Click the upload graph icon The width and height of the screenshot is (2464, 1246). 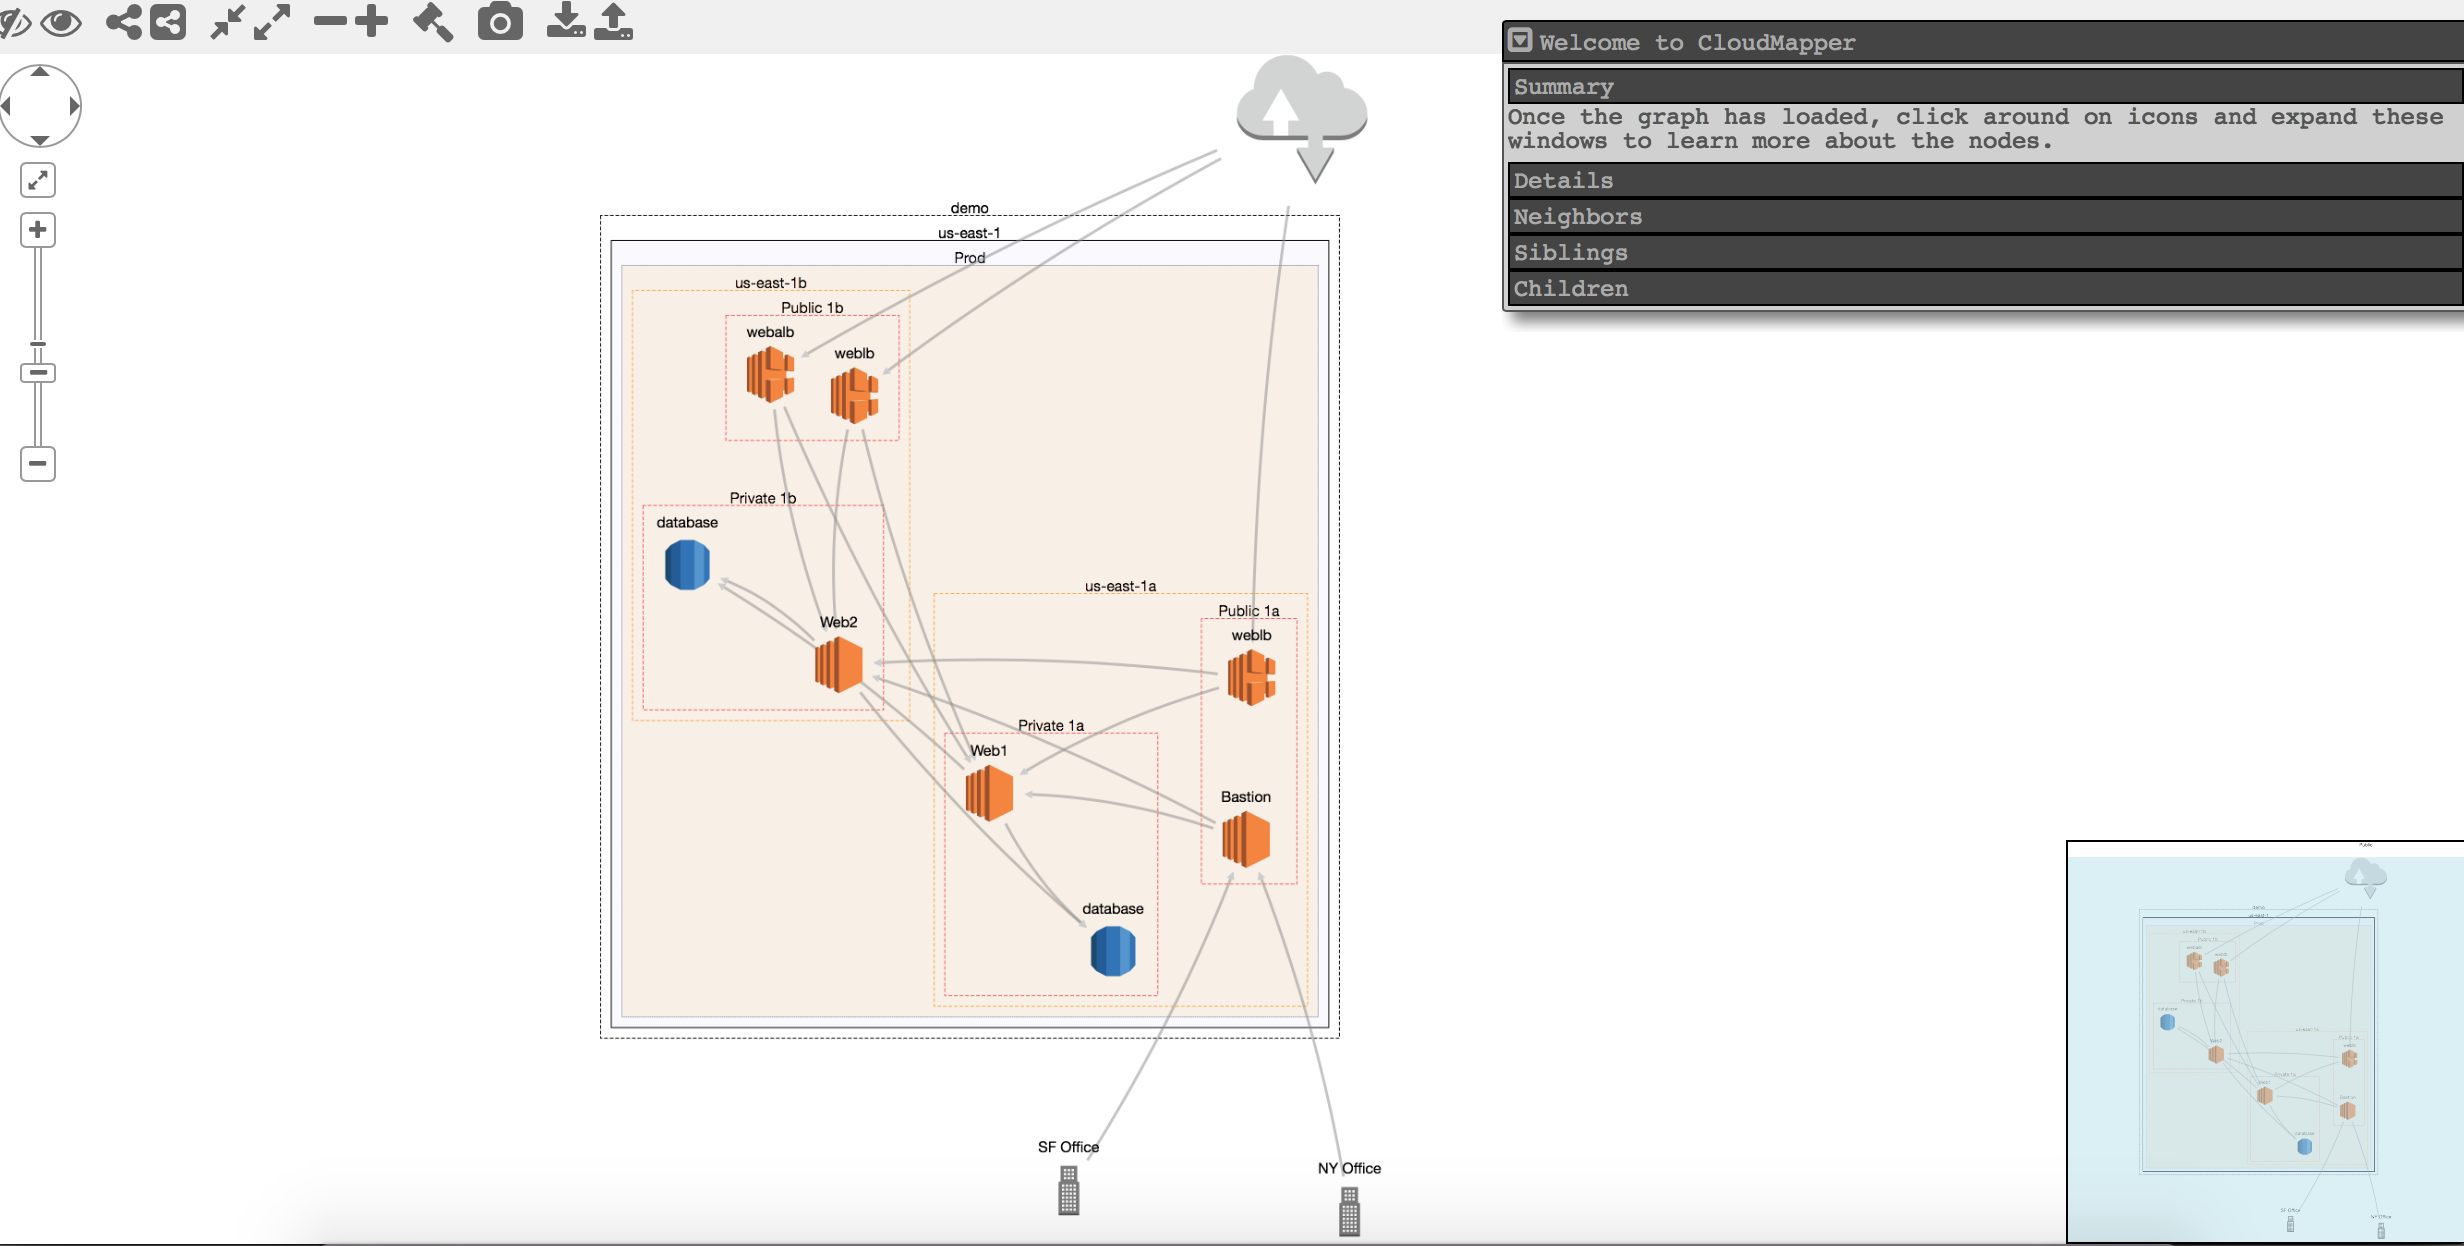pyautogui.click(x=613, y=22)
